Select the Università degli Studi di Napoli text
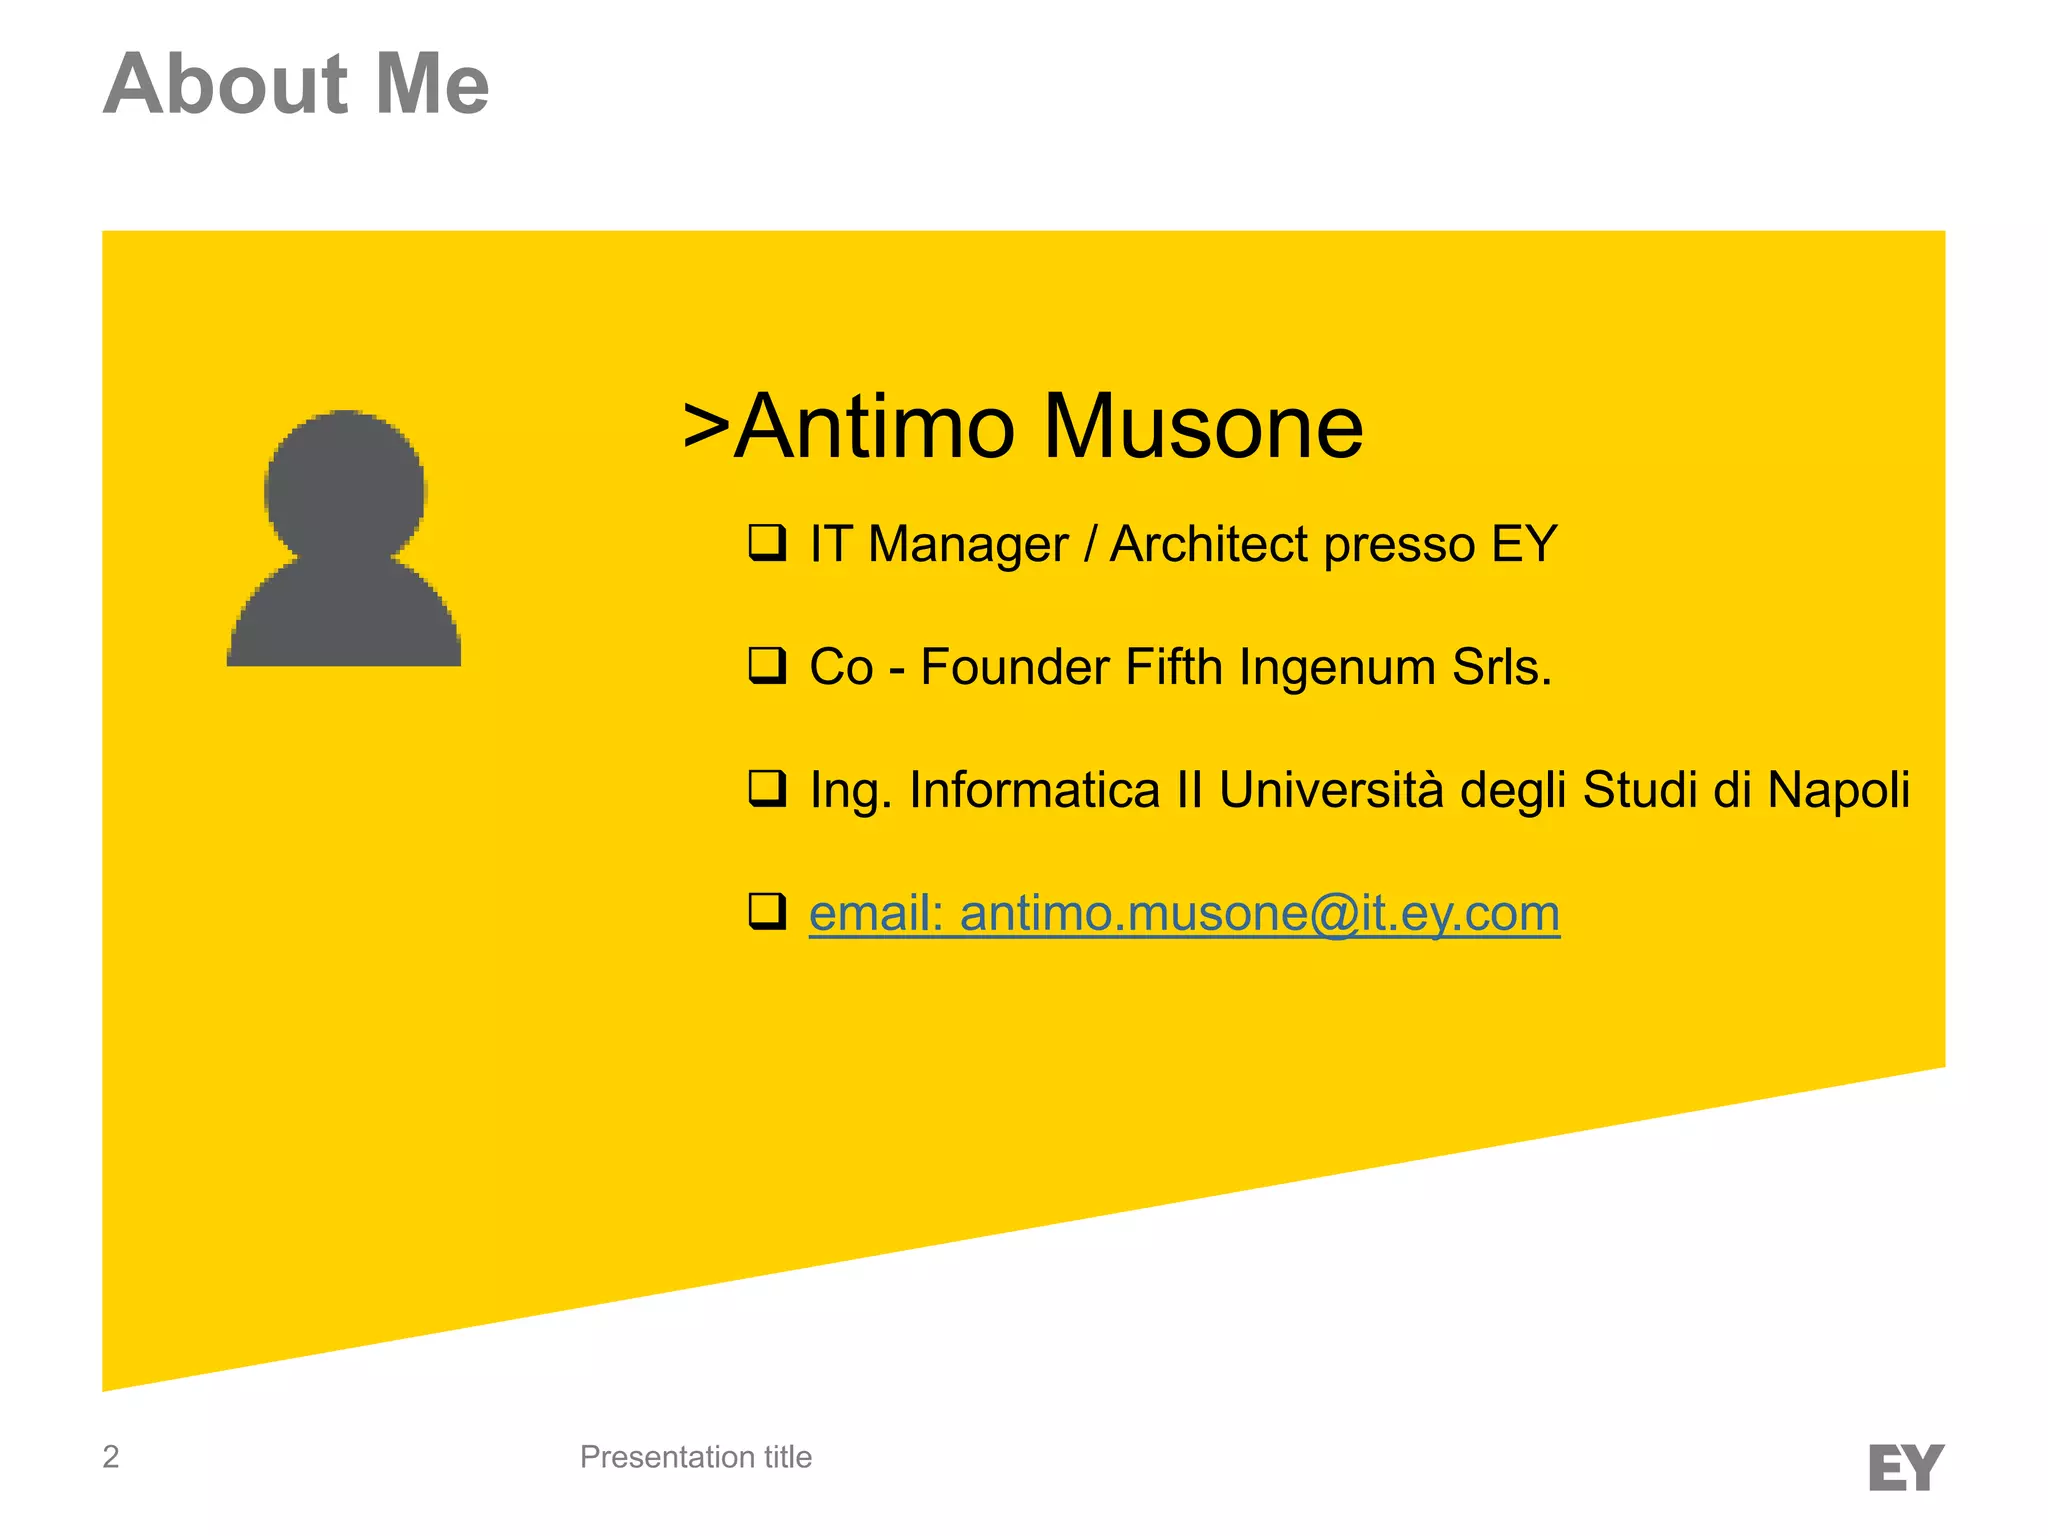 click(1563, 790)
